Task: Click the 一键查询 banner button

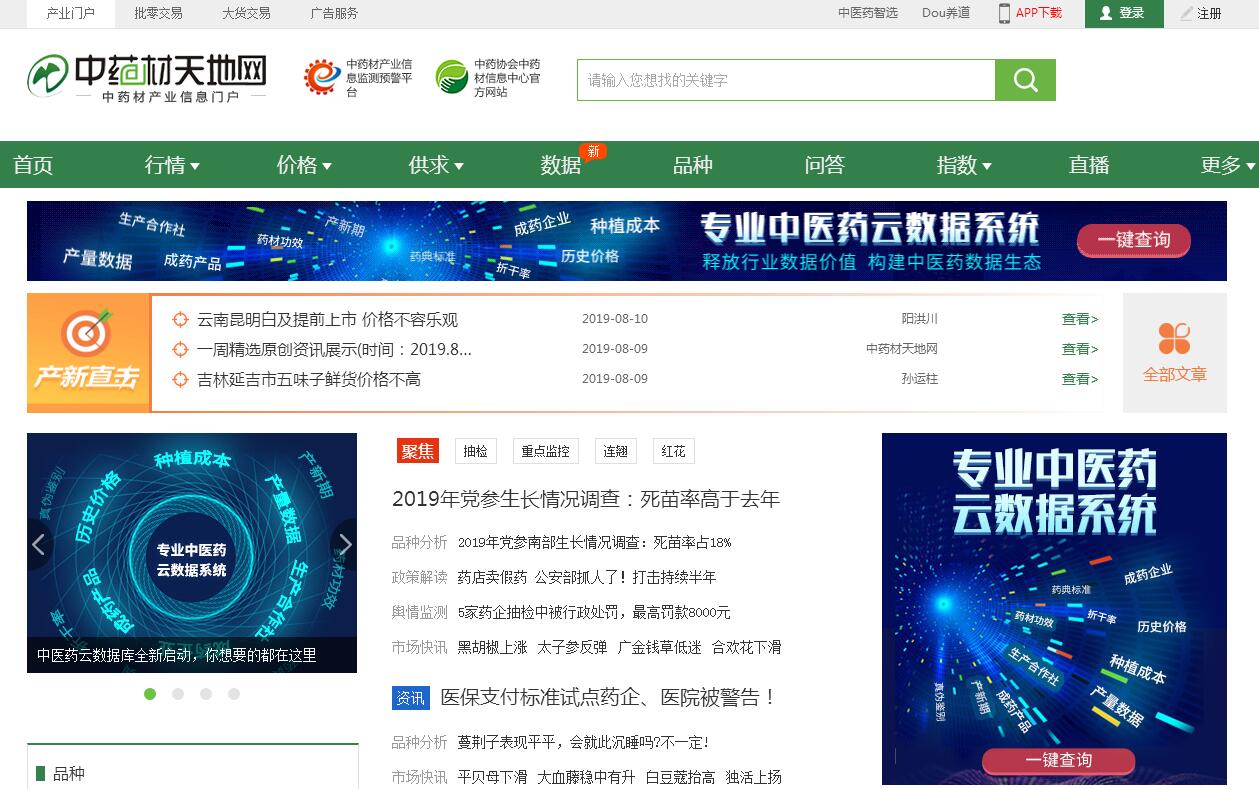Action: (1133, 240)
